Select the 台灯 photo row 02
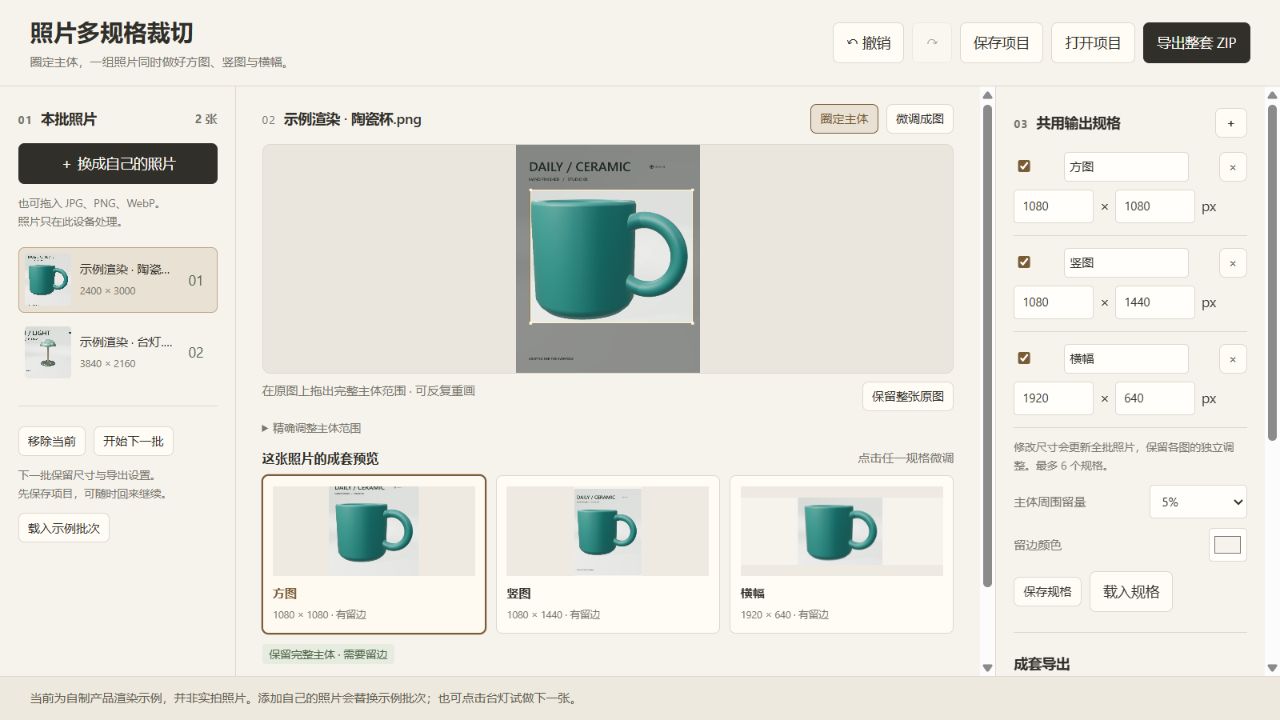 tap(118, 352)
